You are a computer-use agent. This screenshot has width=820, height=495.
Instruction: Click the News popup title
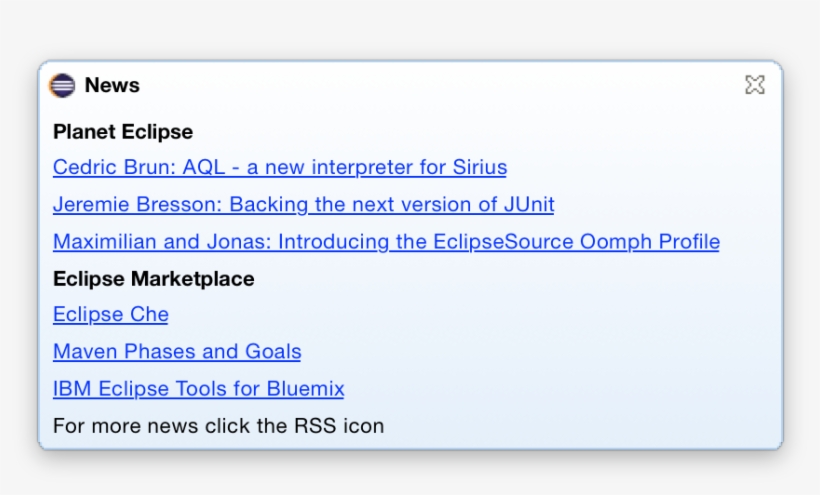click(112, 86)
